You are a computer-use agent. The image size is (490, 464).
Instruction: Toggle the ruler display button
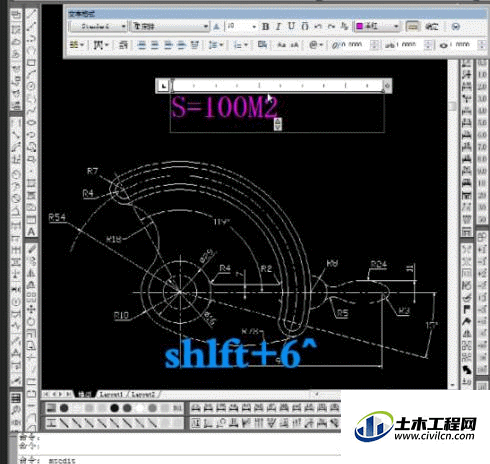[413, 26]
